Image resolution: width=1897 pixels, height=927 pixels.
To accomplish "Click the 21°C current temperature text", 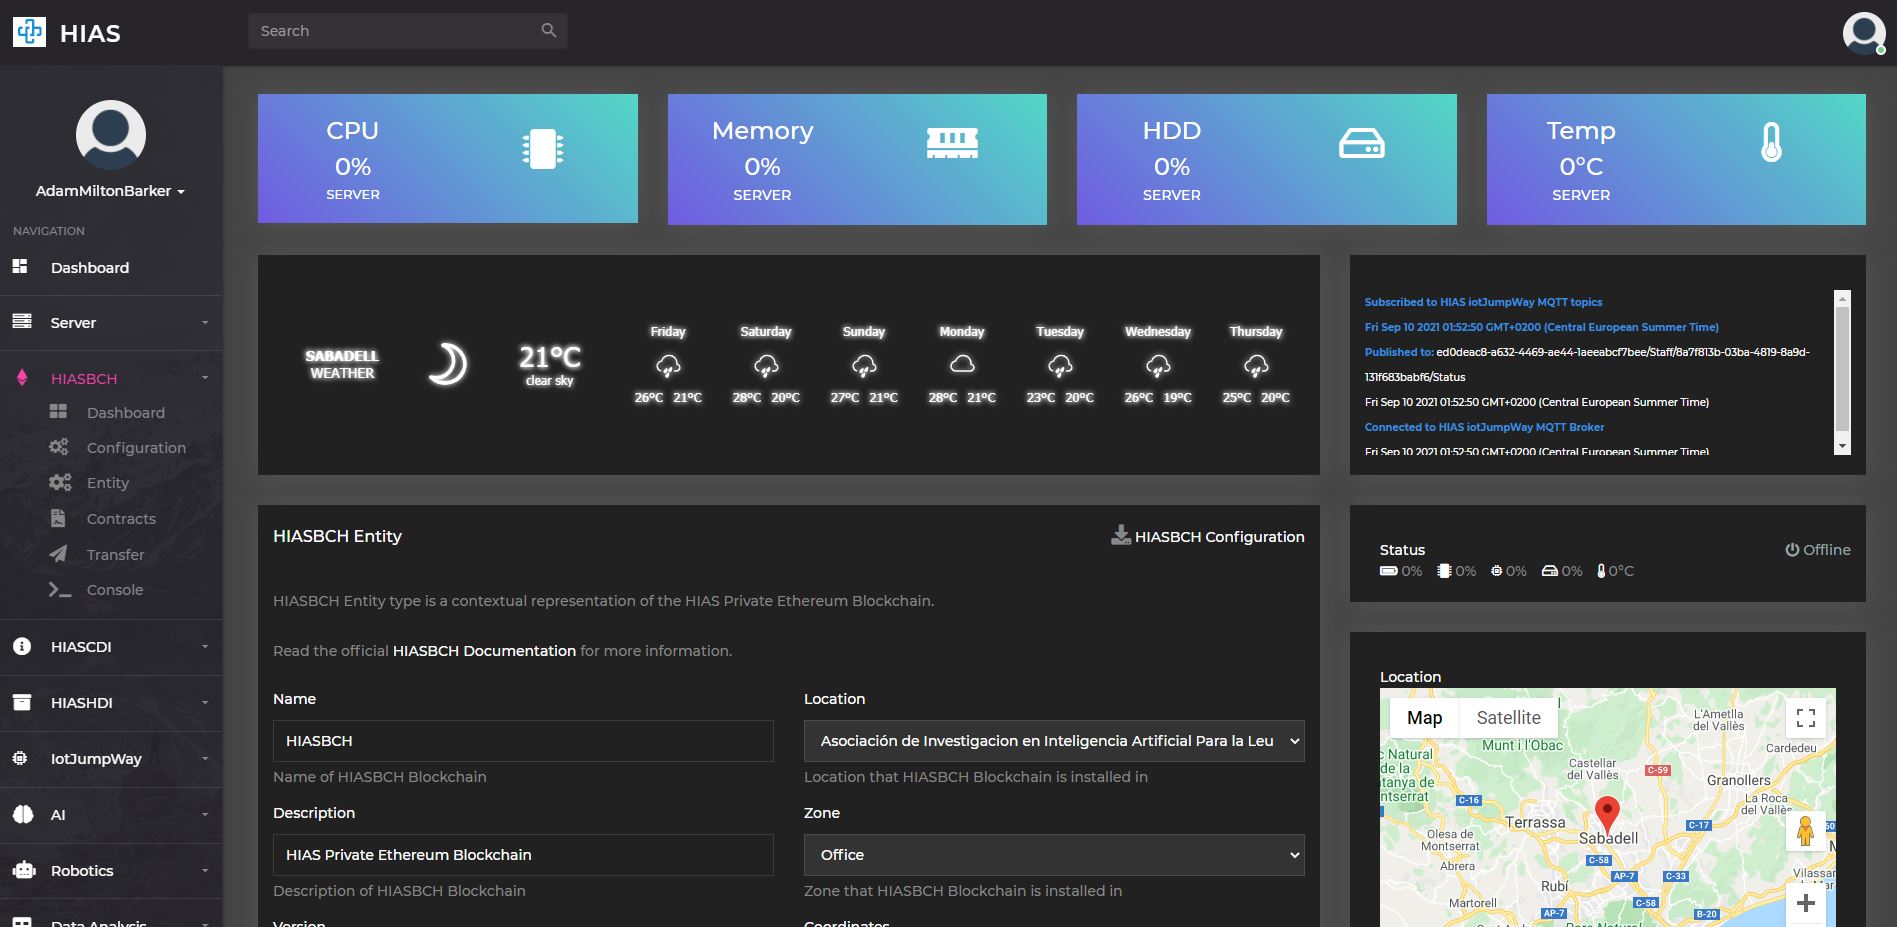I will 549,357.
